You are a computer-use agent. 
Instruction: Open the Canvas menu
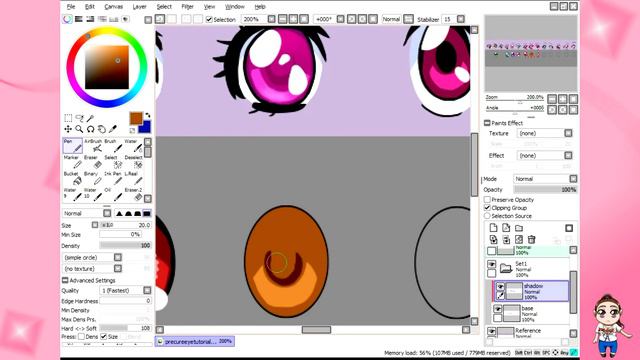pyautogui.click(x=113, y=7)
